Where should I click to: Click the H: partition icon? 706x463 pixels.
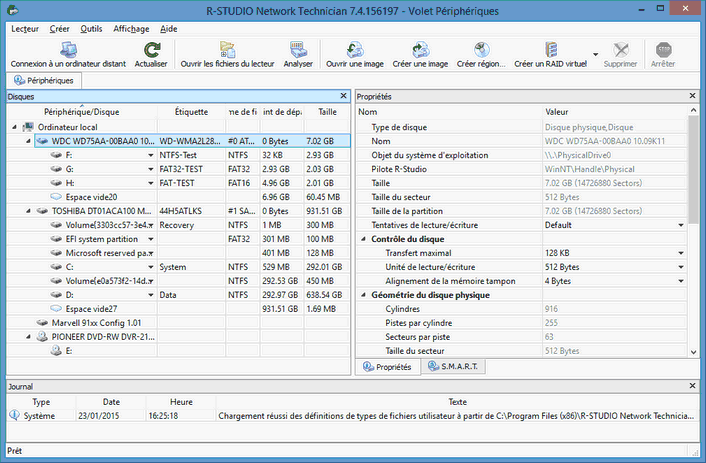click(56, 183)
